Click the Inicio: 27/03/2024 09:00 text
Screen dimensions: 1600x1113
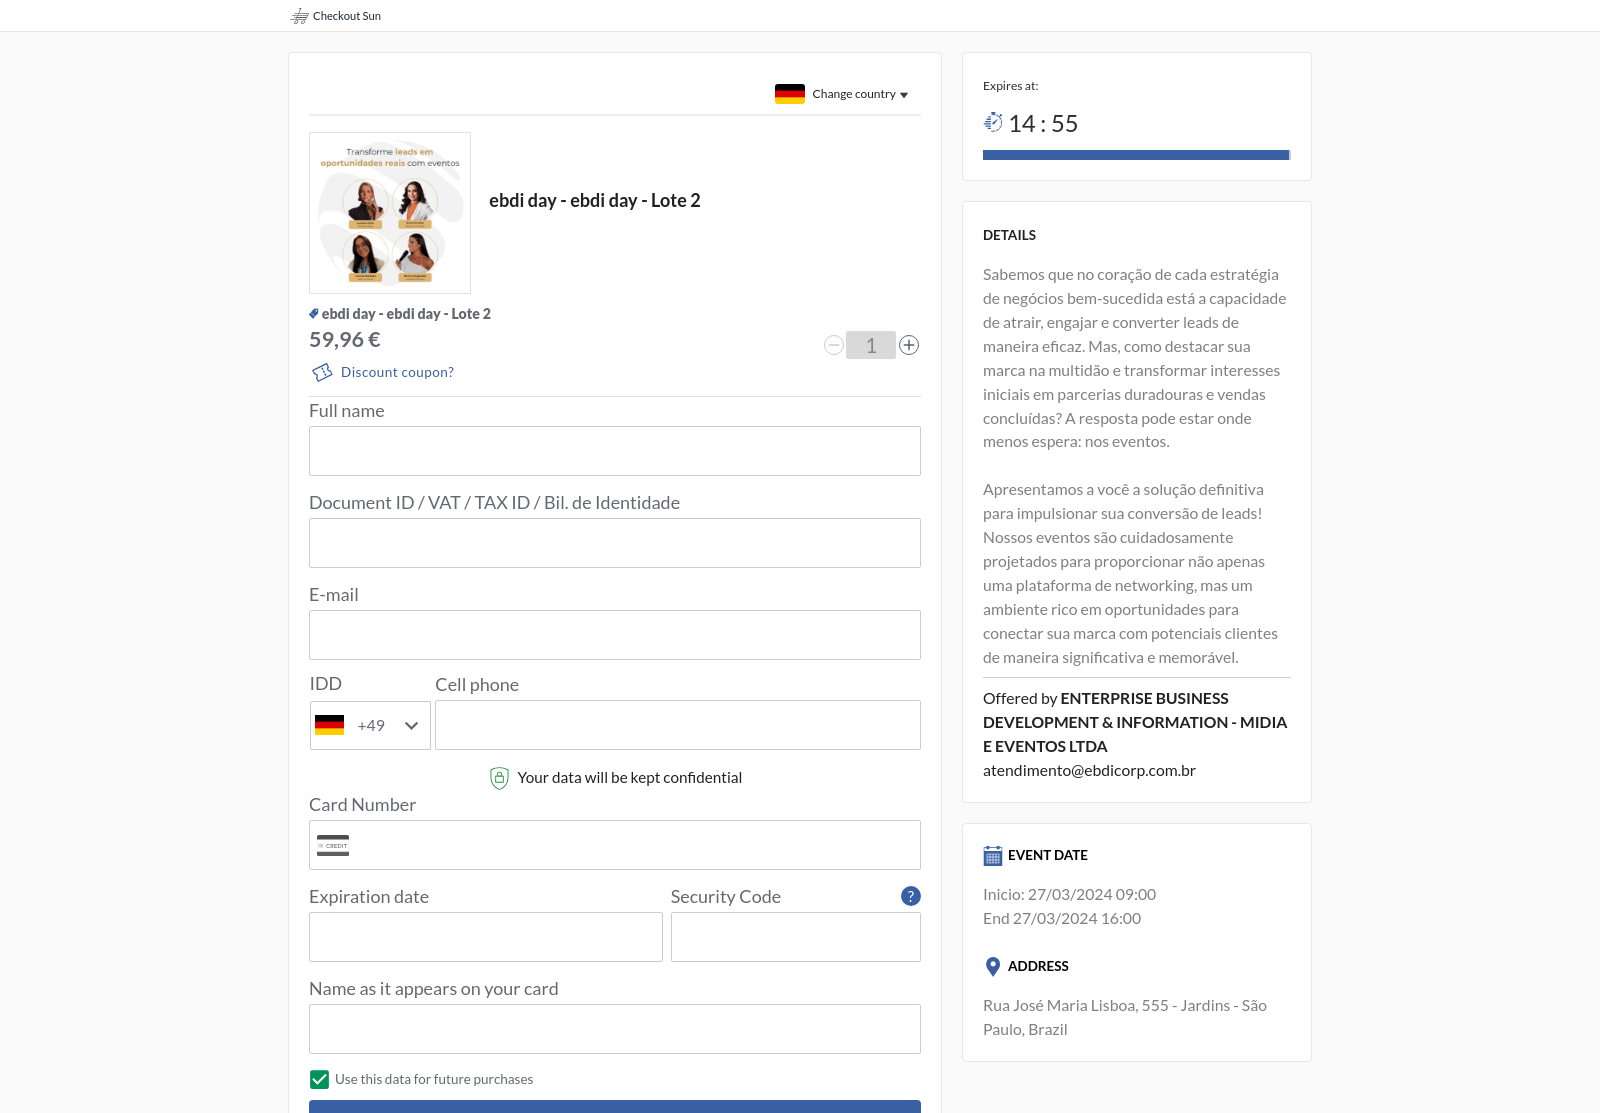tap(1069, 895)
